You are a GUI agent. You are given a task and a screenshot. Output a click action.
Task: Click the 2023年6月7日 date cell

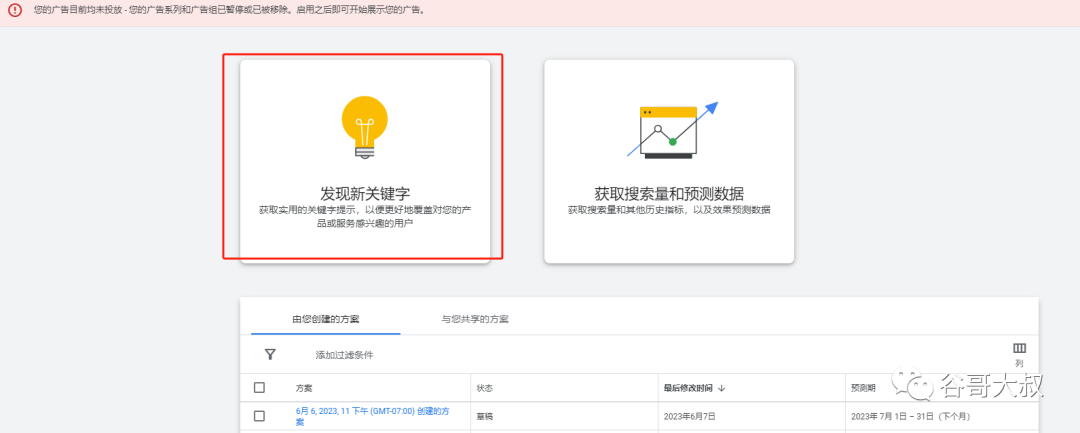point(689,416)
